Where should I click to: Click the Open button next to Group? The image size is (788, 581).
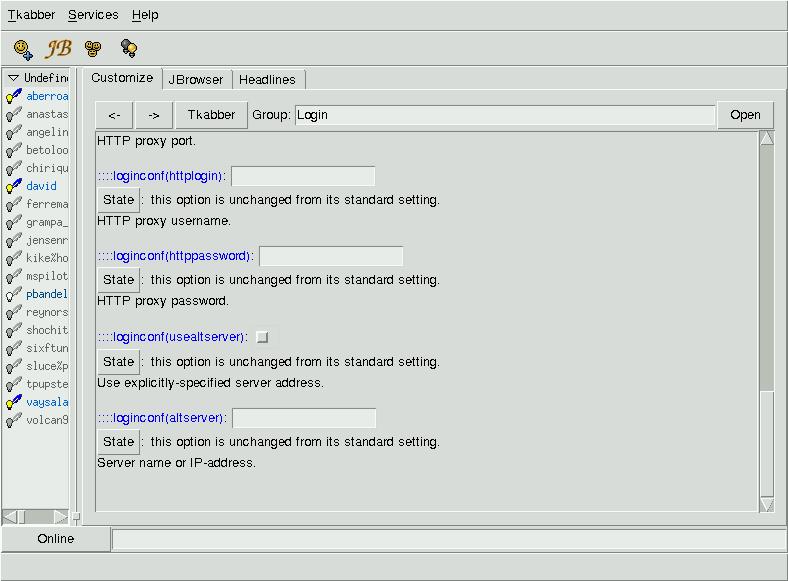[x=745, y=115]
